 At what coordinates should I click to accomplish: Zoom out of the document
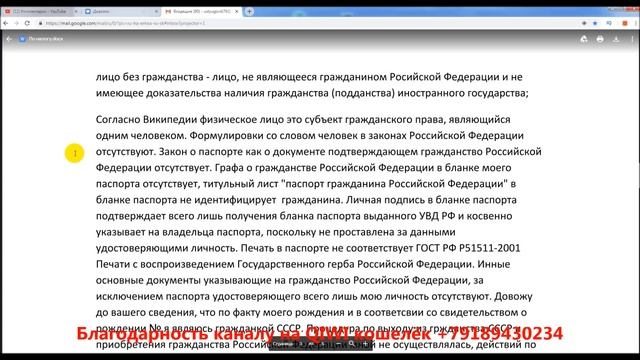tap(338, 344)
